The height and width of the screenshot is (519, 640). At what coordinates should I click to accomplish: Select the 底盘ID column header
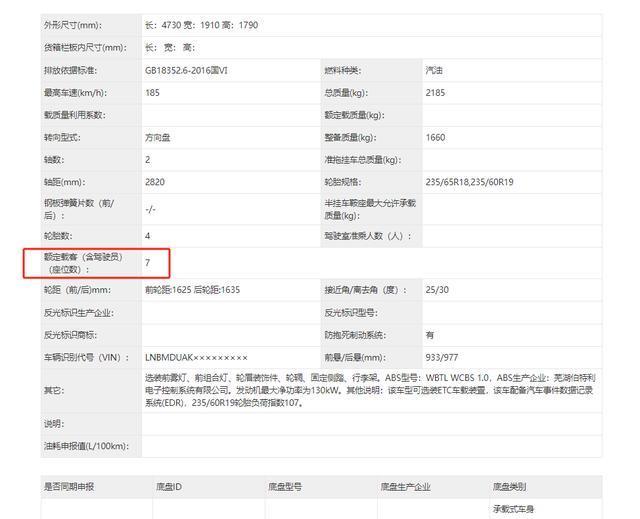[170, 487]
